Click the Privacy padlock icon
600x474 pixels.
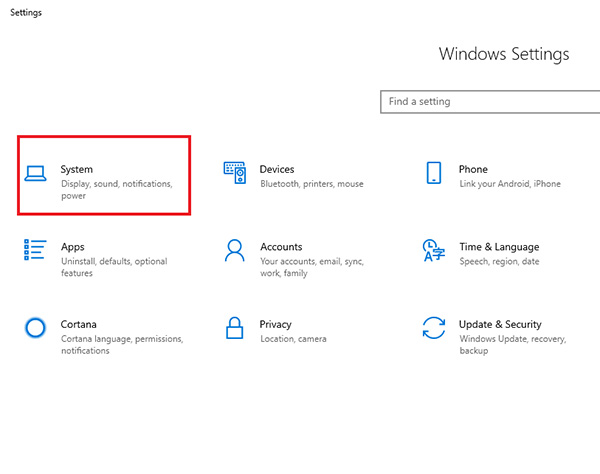click(x=235, y=327)
